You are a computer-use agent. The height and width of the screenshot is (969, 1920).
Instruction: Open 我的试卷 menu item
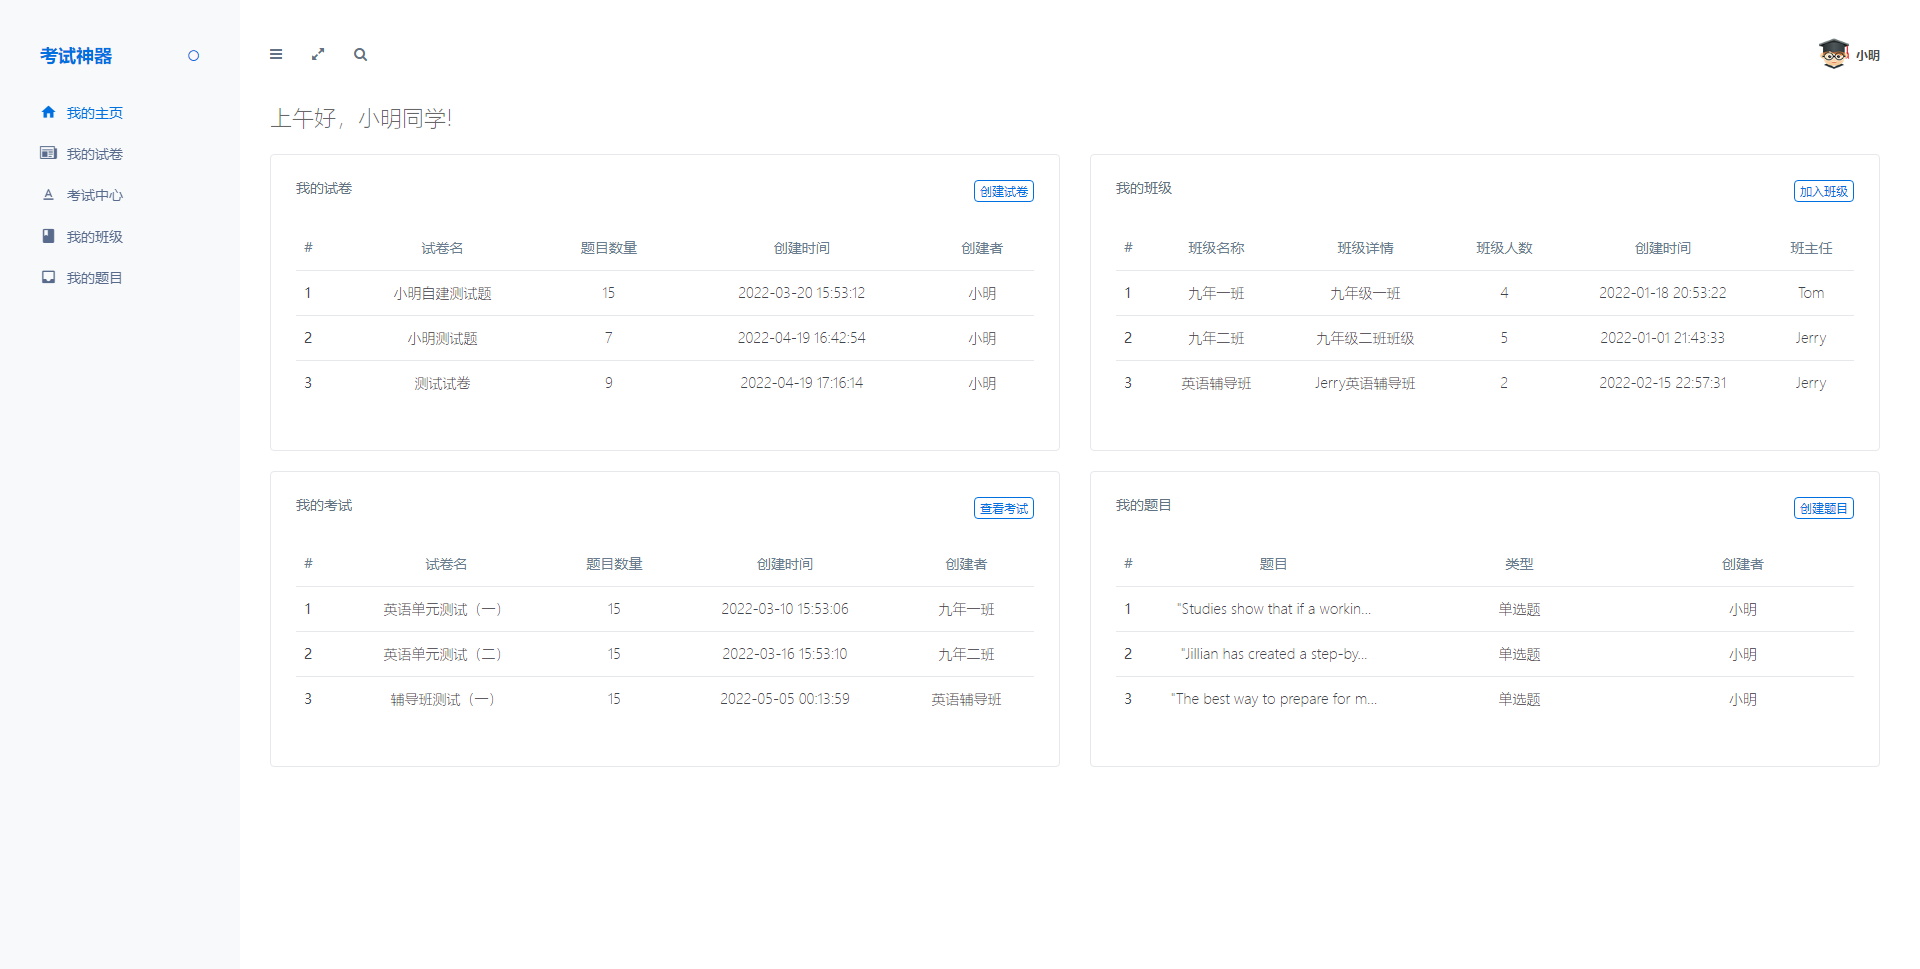pyautogui.click(x=95, y=154)
